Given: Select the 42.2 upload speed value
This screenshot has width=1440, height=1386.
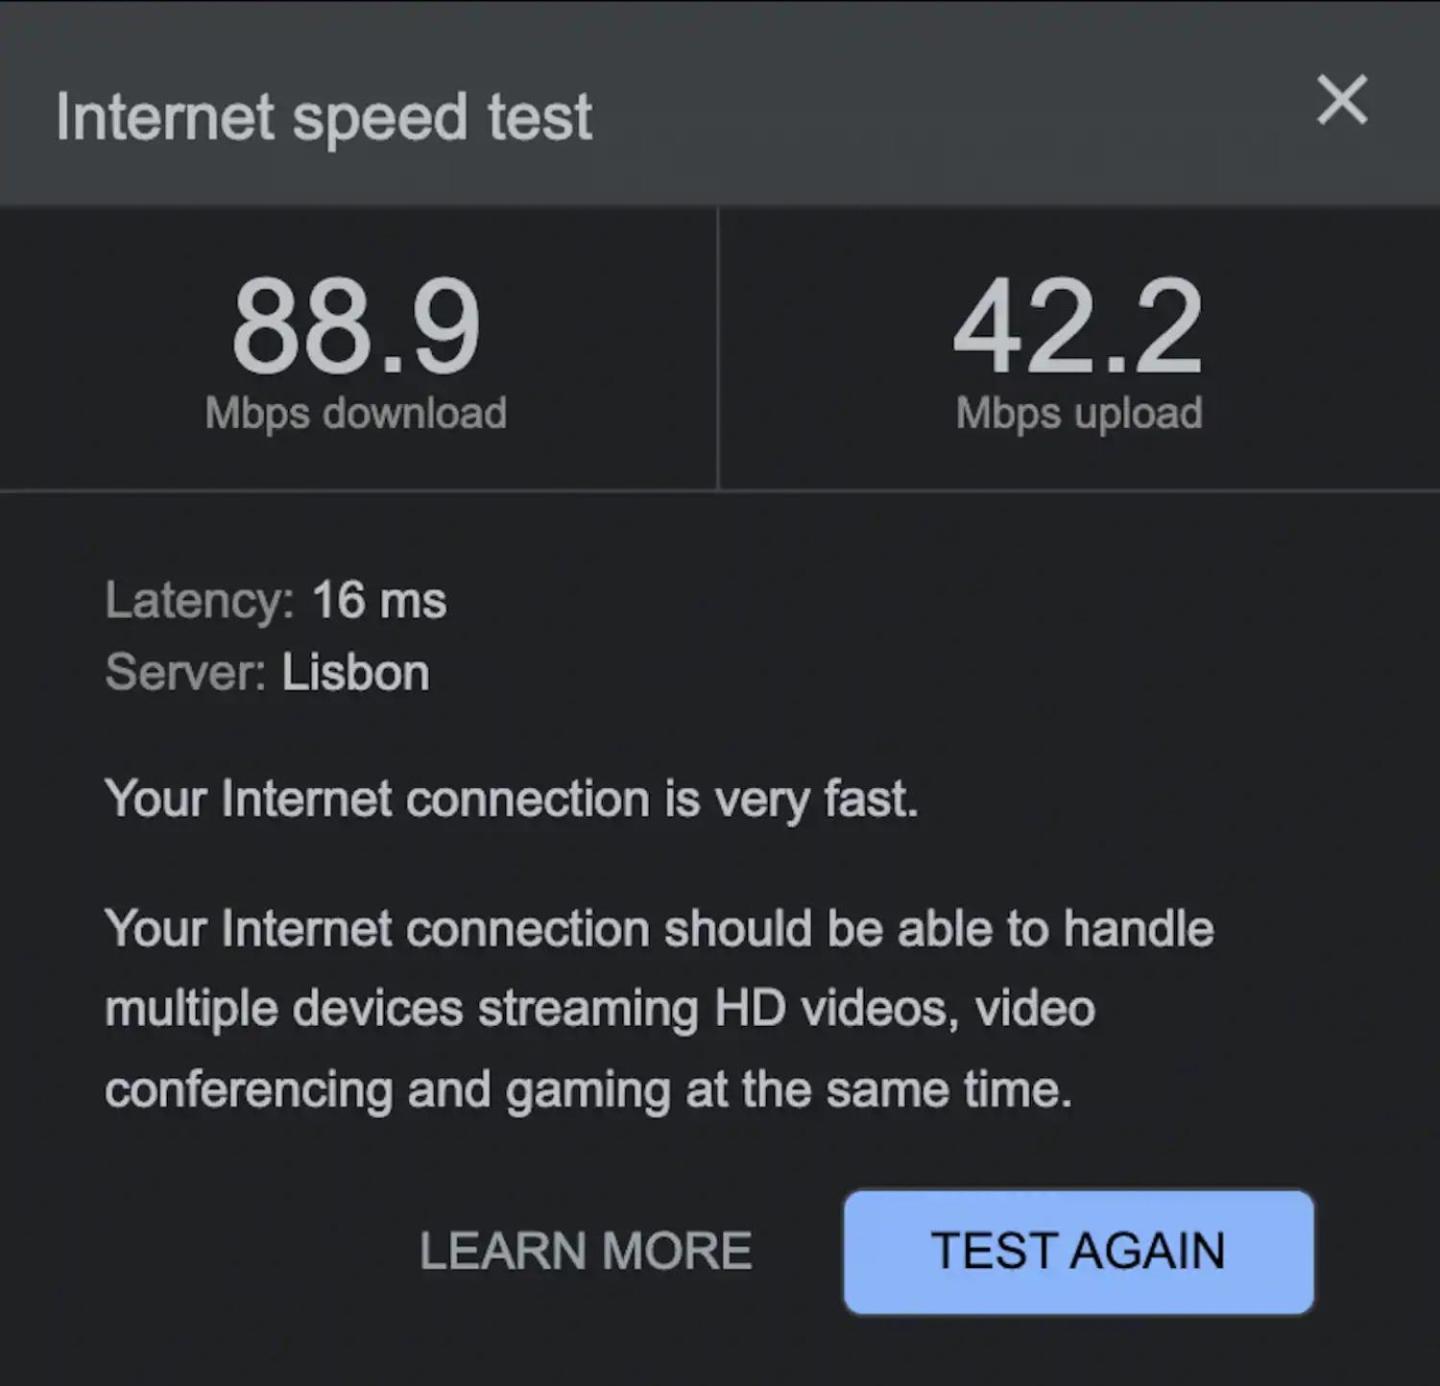Looking at the screenshot, I should (x=1078, y=326).
